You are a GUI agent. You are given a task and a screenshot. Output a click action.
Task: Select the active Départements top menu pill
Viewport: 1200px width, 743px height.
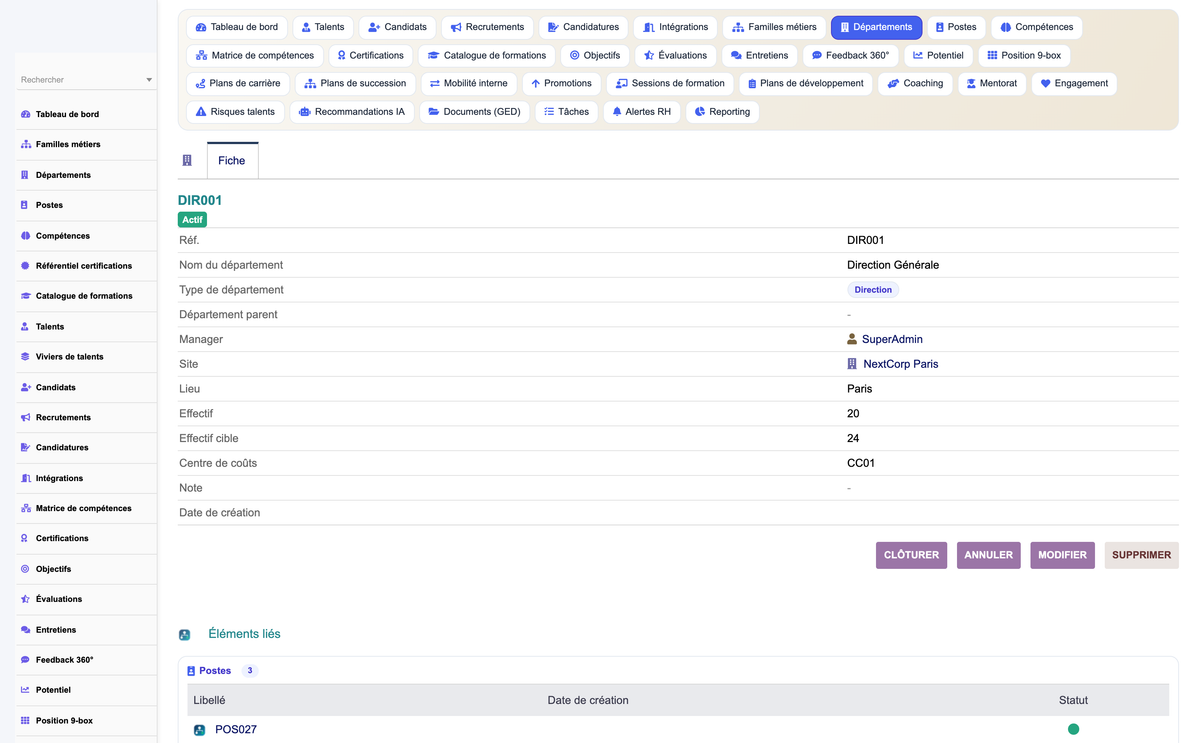876,27
